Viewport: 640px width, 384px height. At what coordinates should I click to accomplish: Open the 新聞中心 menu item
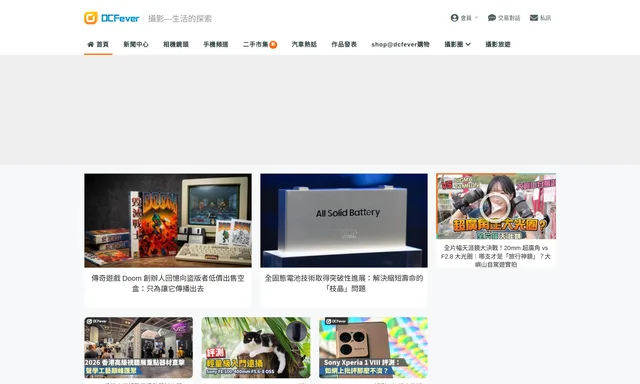136,44
